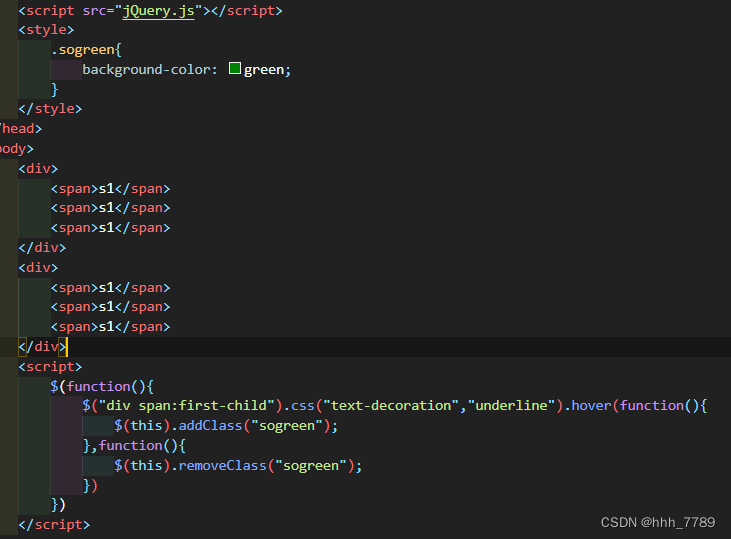731x539 pixels.
Task: Click the },function(){ line
Action: click(x=134, y=446)
